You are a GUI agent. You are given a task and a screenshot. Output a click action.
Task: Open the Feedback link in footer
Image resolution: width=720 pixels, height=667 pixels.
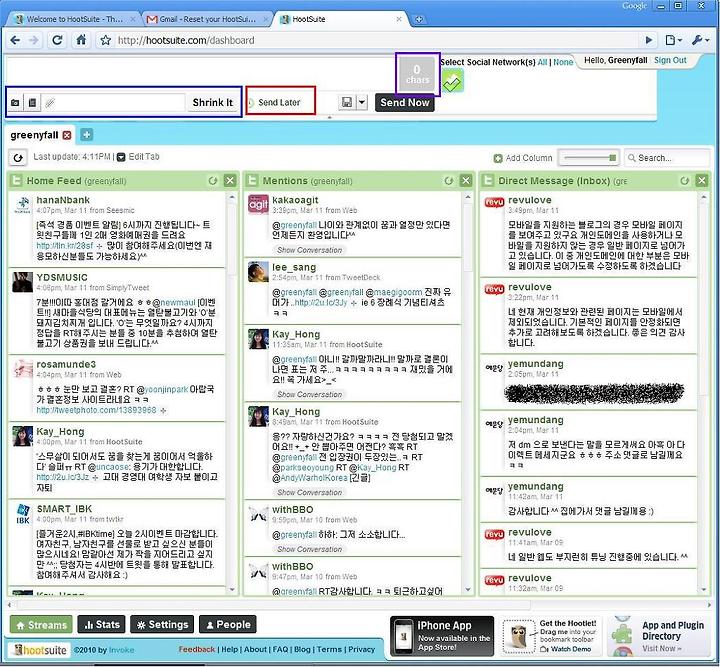coord(197,649)
